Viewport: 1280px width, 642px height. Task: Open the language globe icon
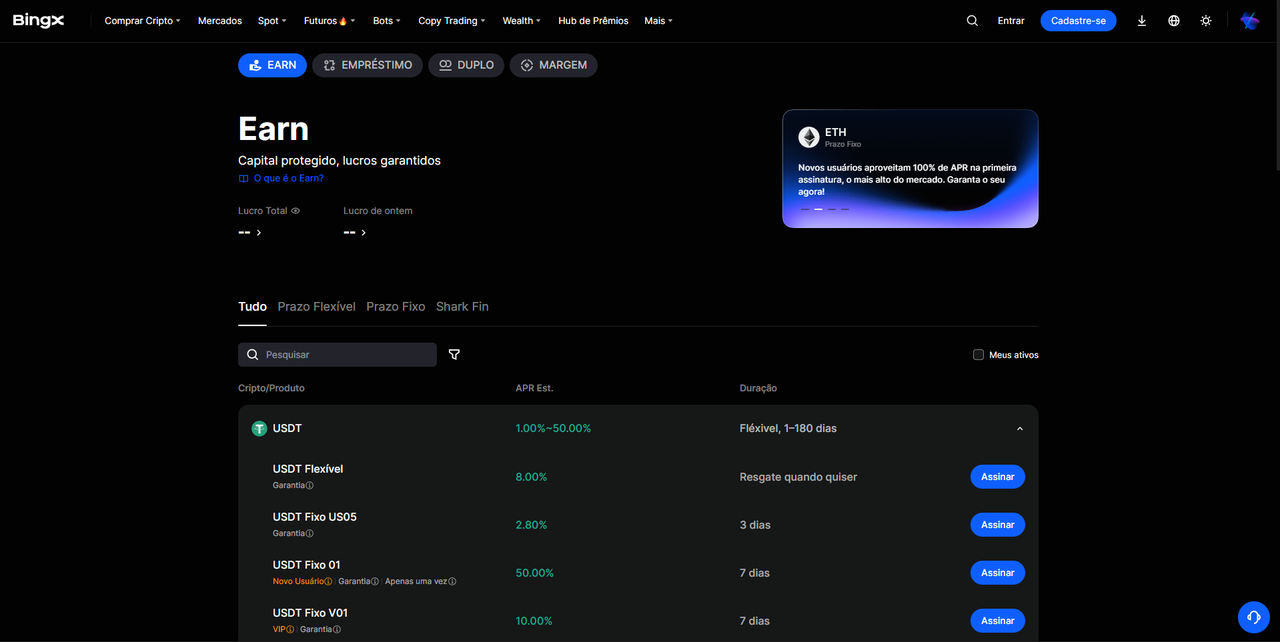[1174, 20]
